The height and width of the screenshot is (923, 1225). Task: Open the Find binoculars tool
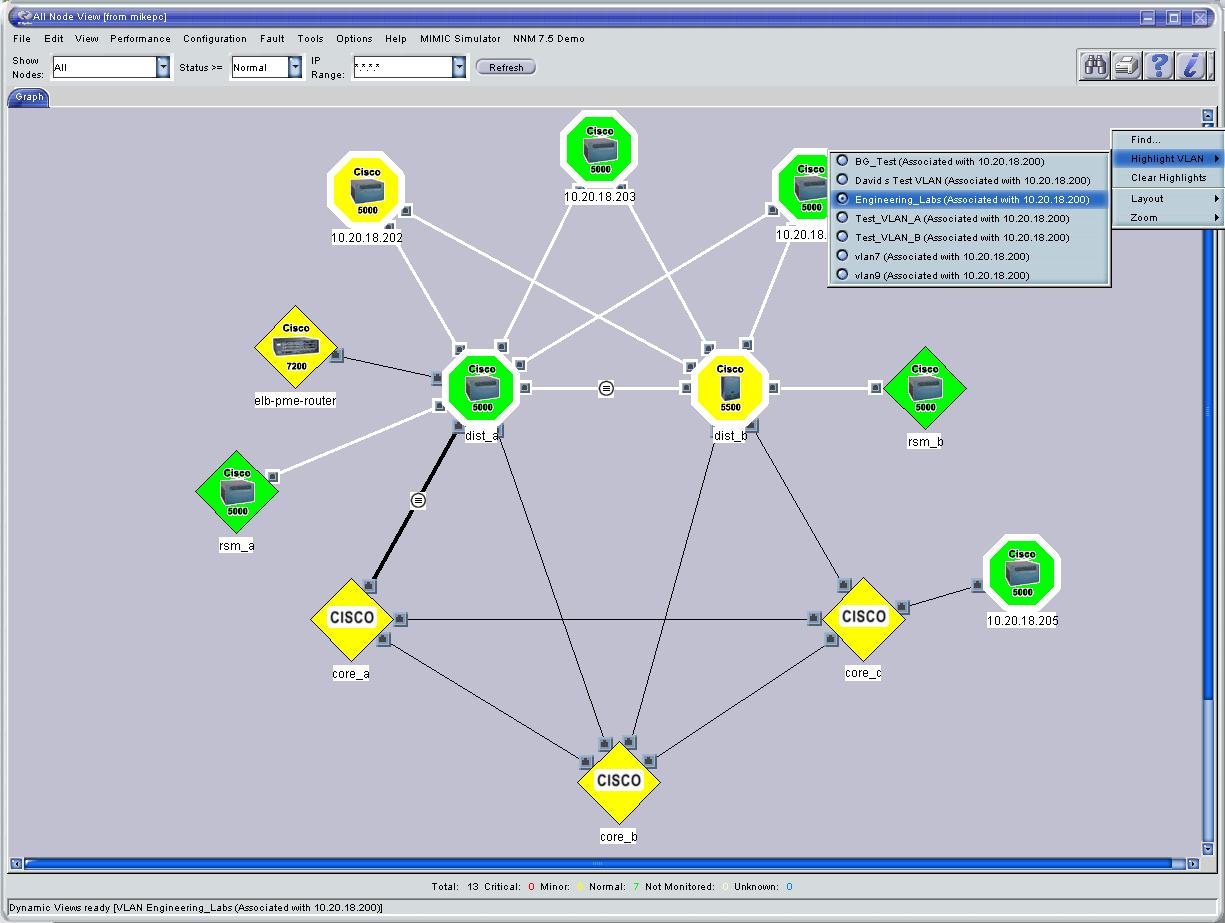pos(1093,65)
